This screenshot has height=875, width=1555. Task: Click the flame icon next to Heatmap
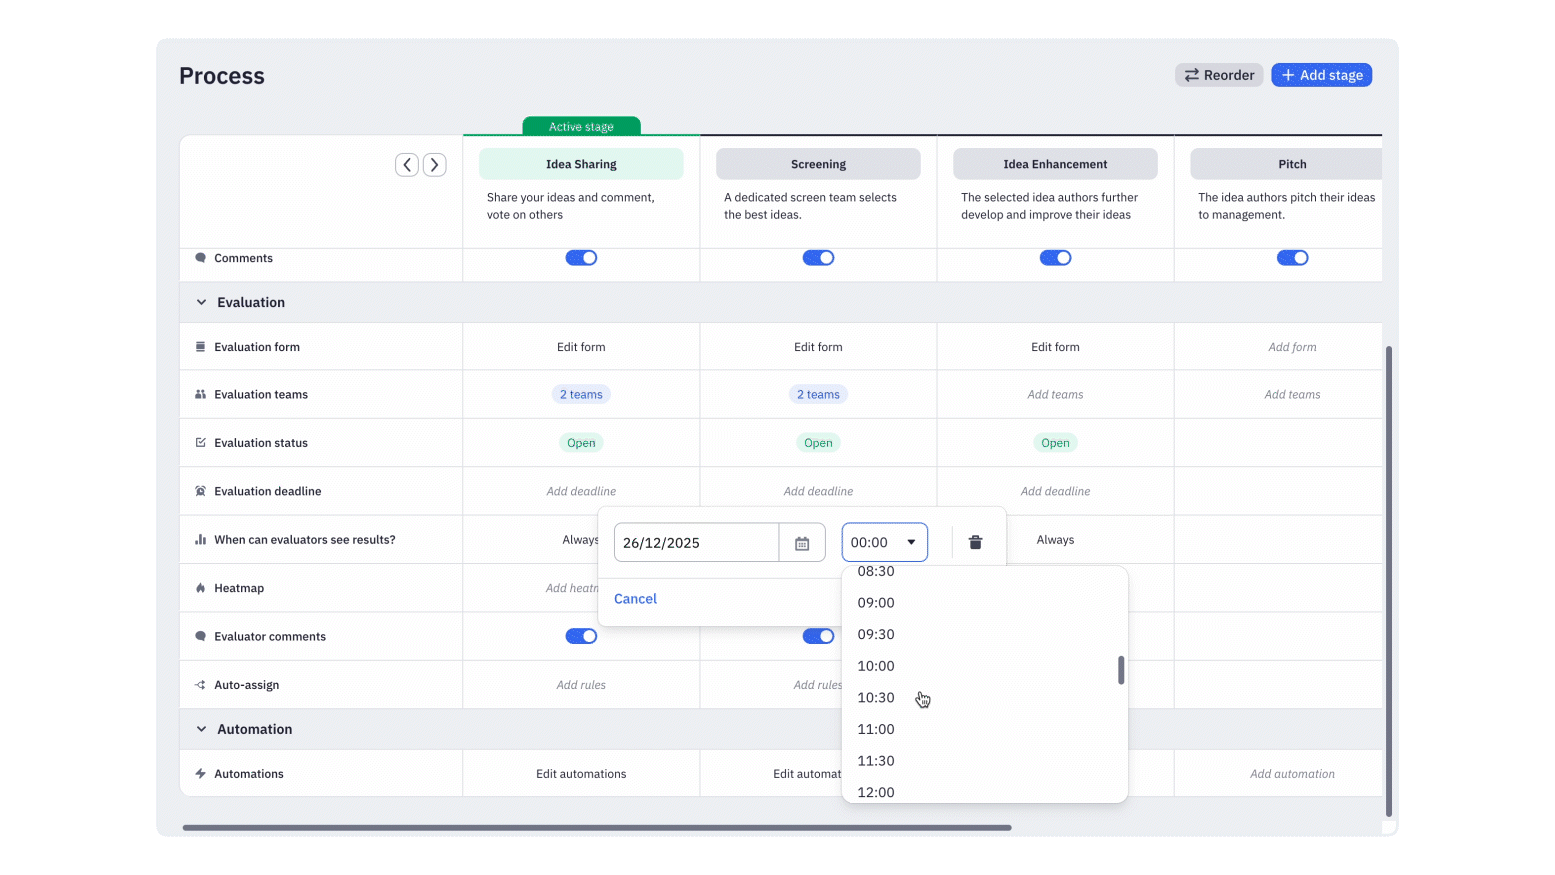(x=199, y=588)
